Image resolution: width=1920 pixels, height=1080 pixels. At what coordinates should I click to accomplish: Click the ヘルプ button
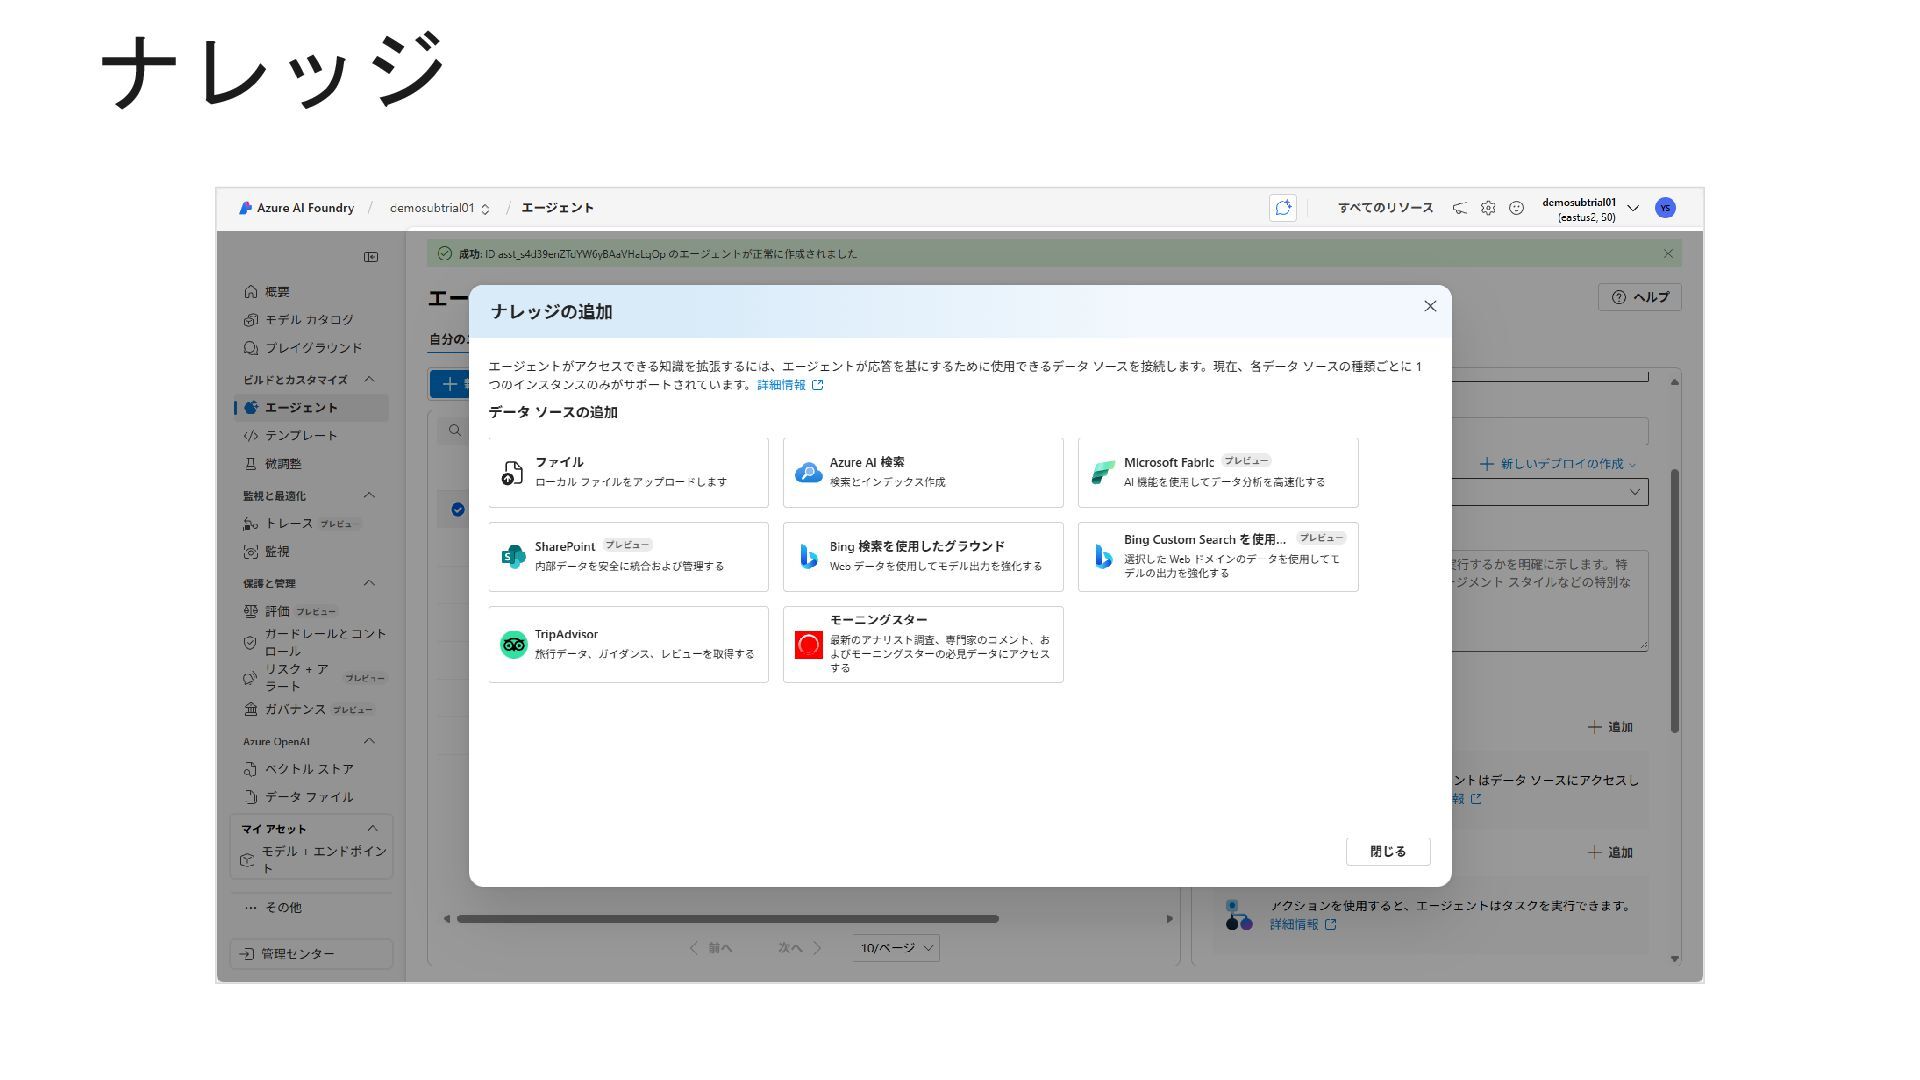pos(1640,297)
